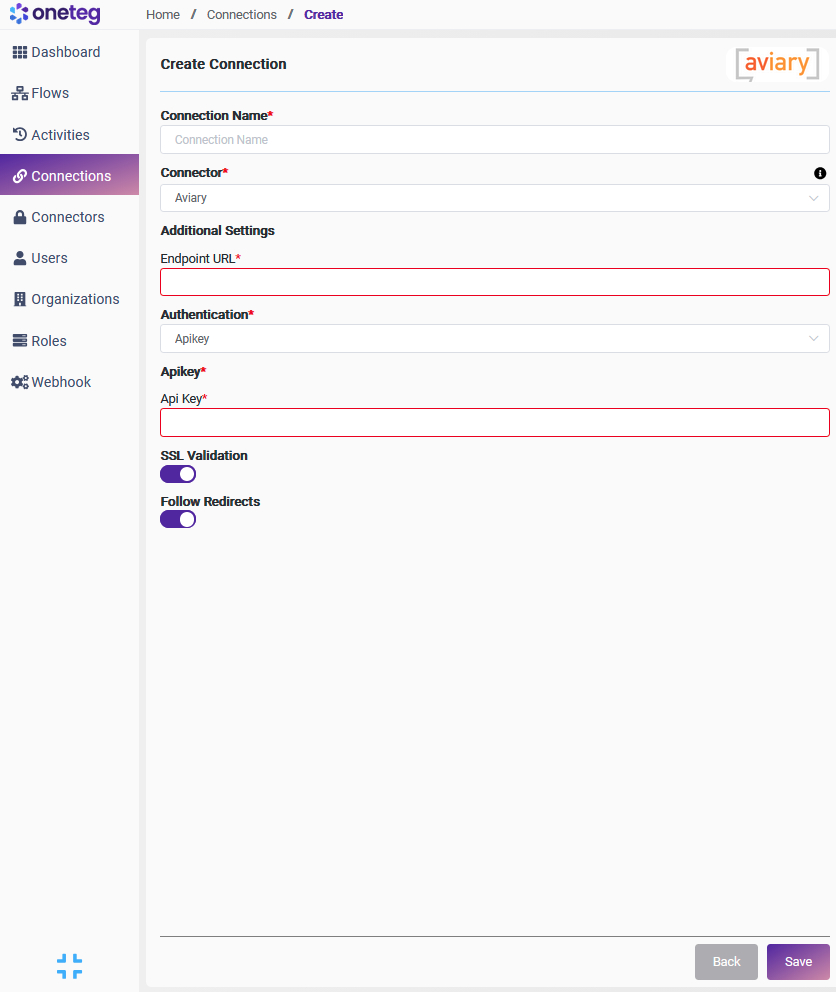The height and width of the screenshot is (992, 836).
Task: Click the Connector info icon
Action: [x=820, y=173]
